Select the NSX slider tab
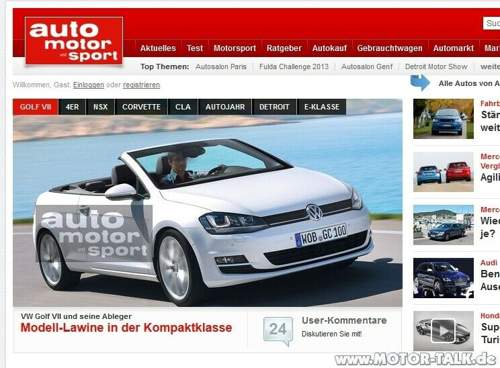500x368 pixels. pyautogui.click(x=100, y=107)
